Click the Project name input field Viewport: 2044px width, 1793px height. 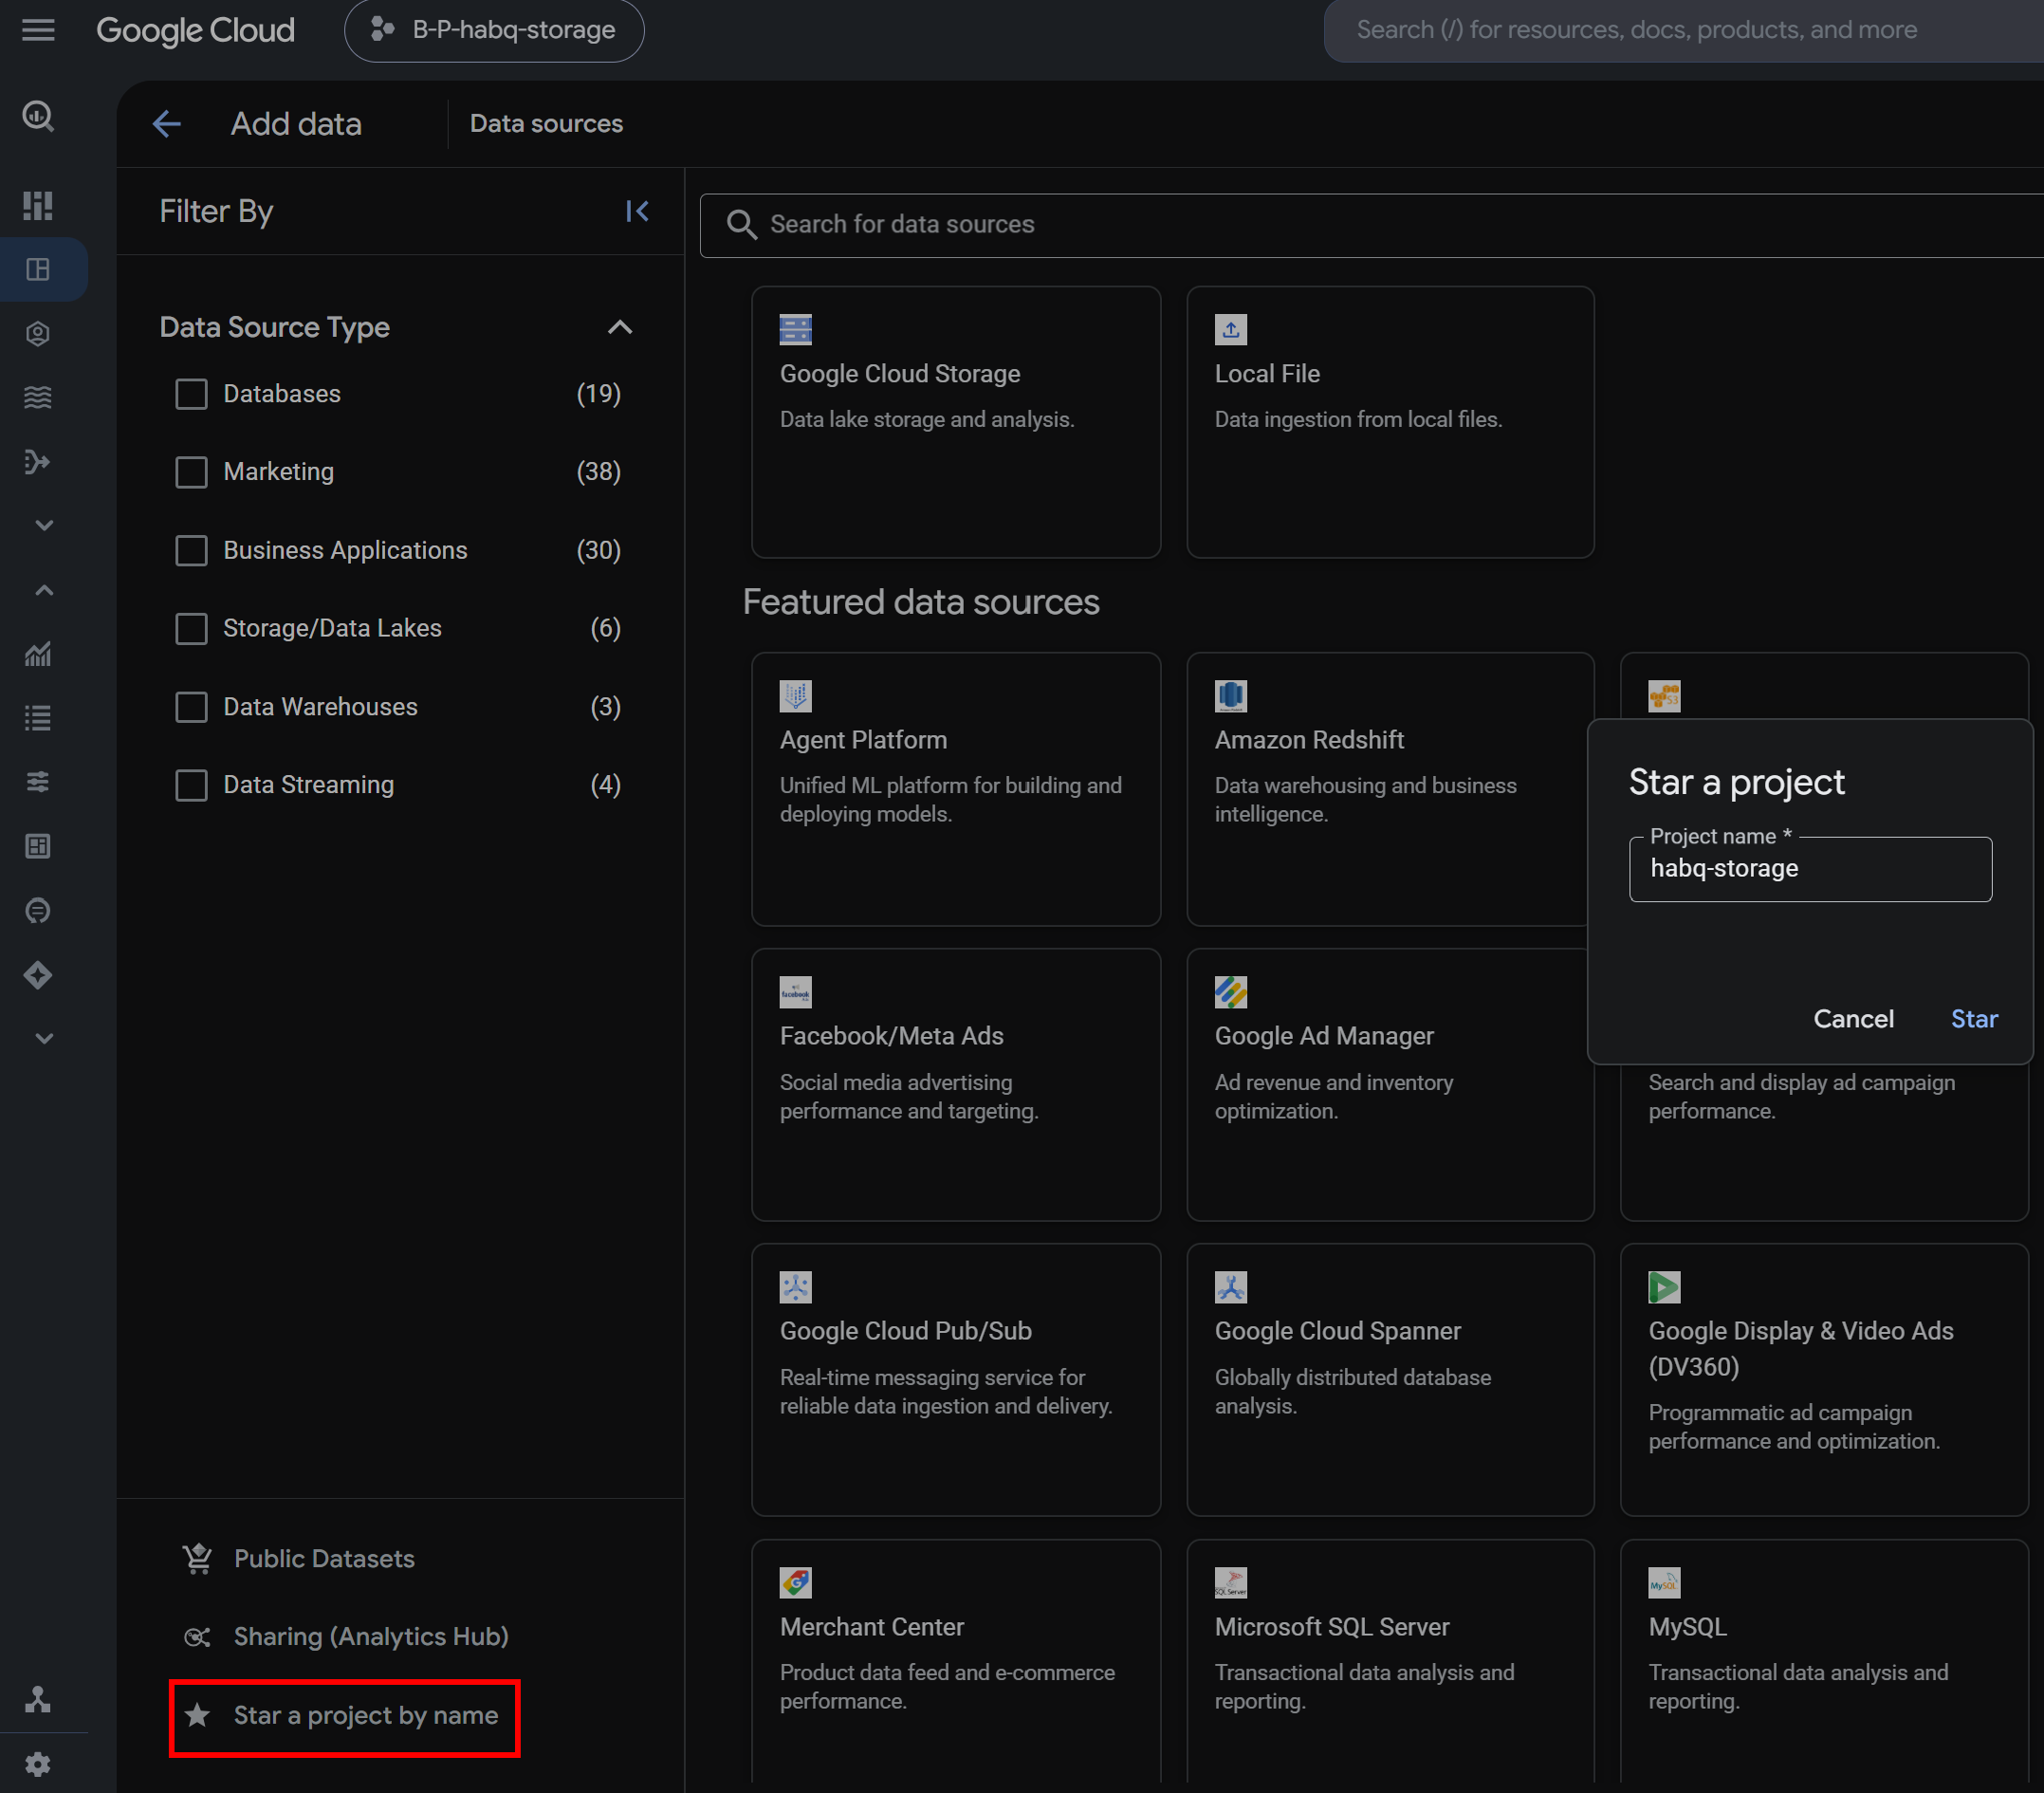(x=1810, y=869)
